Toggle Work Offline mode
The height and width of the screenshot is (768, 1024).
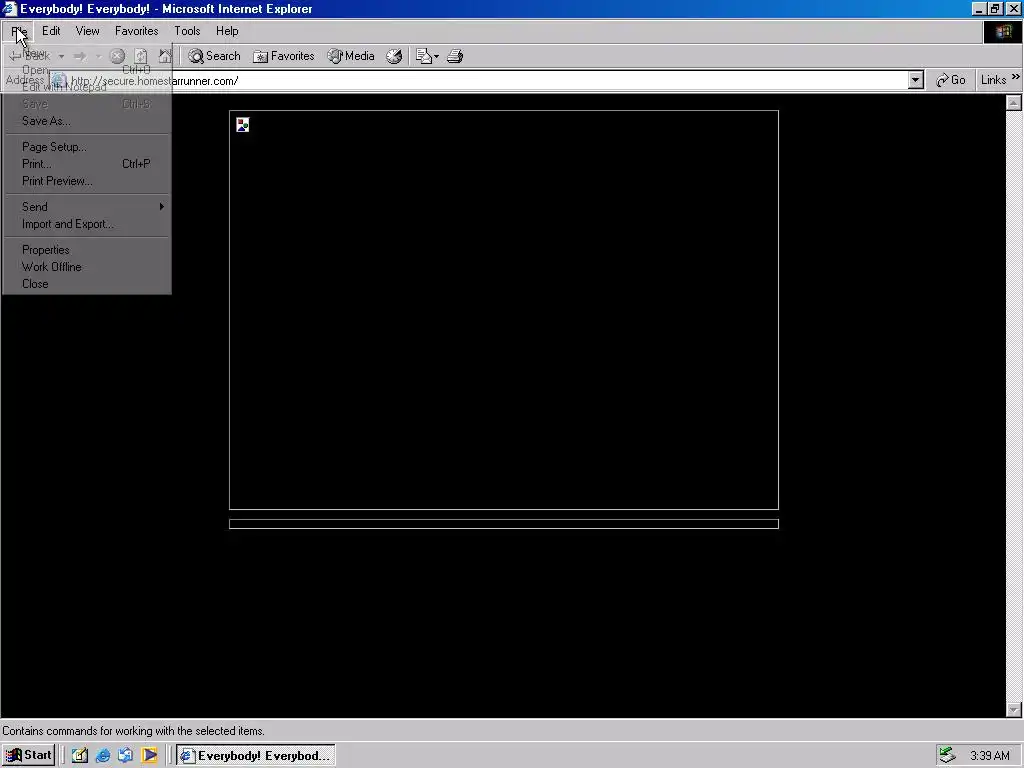[x=86, y=267]
